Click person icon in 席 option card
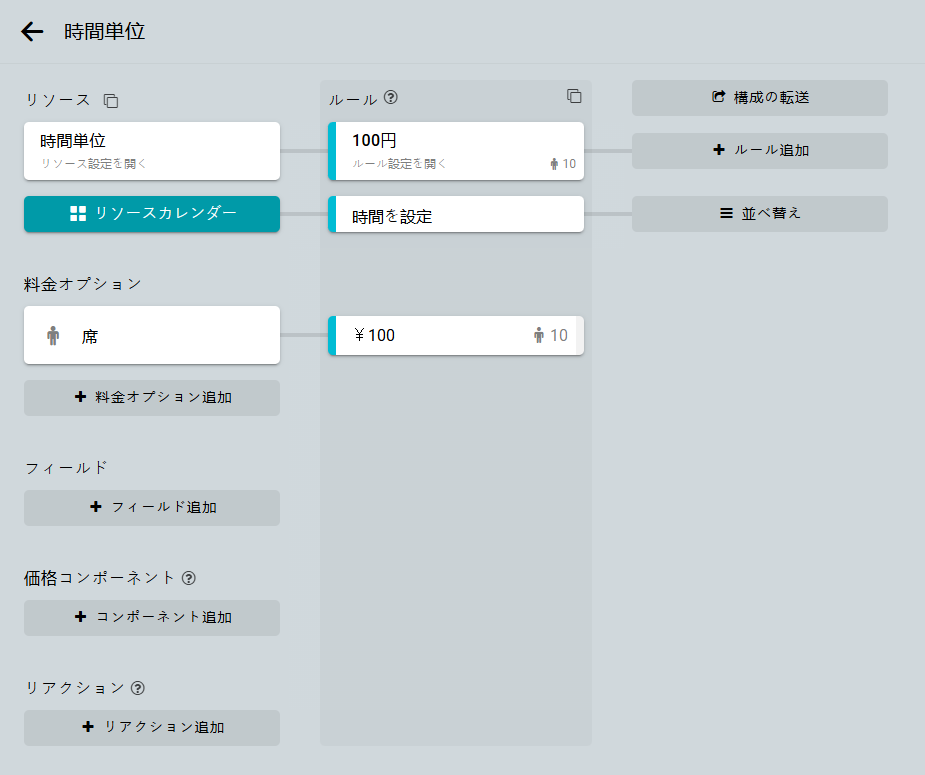 53,336
